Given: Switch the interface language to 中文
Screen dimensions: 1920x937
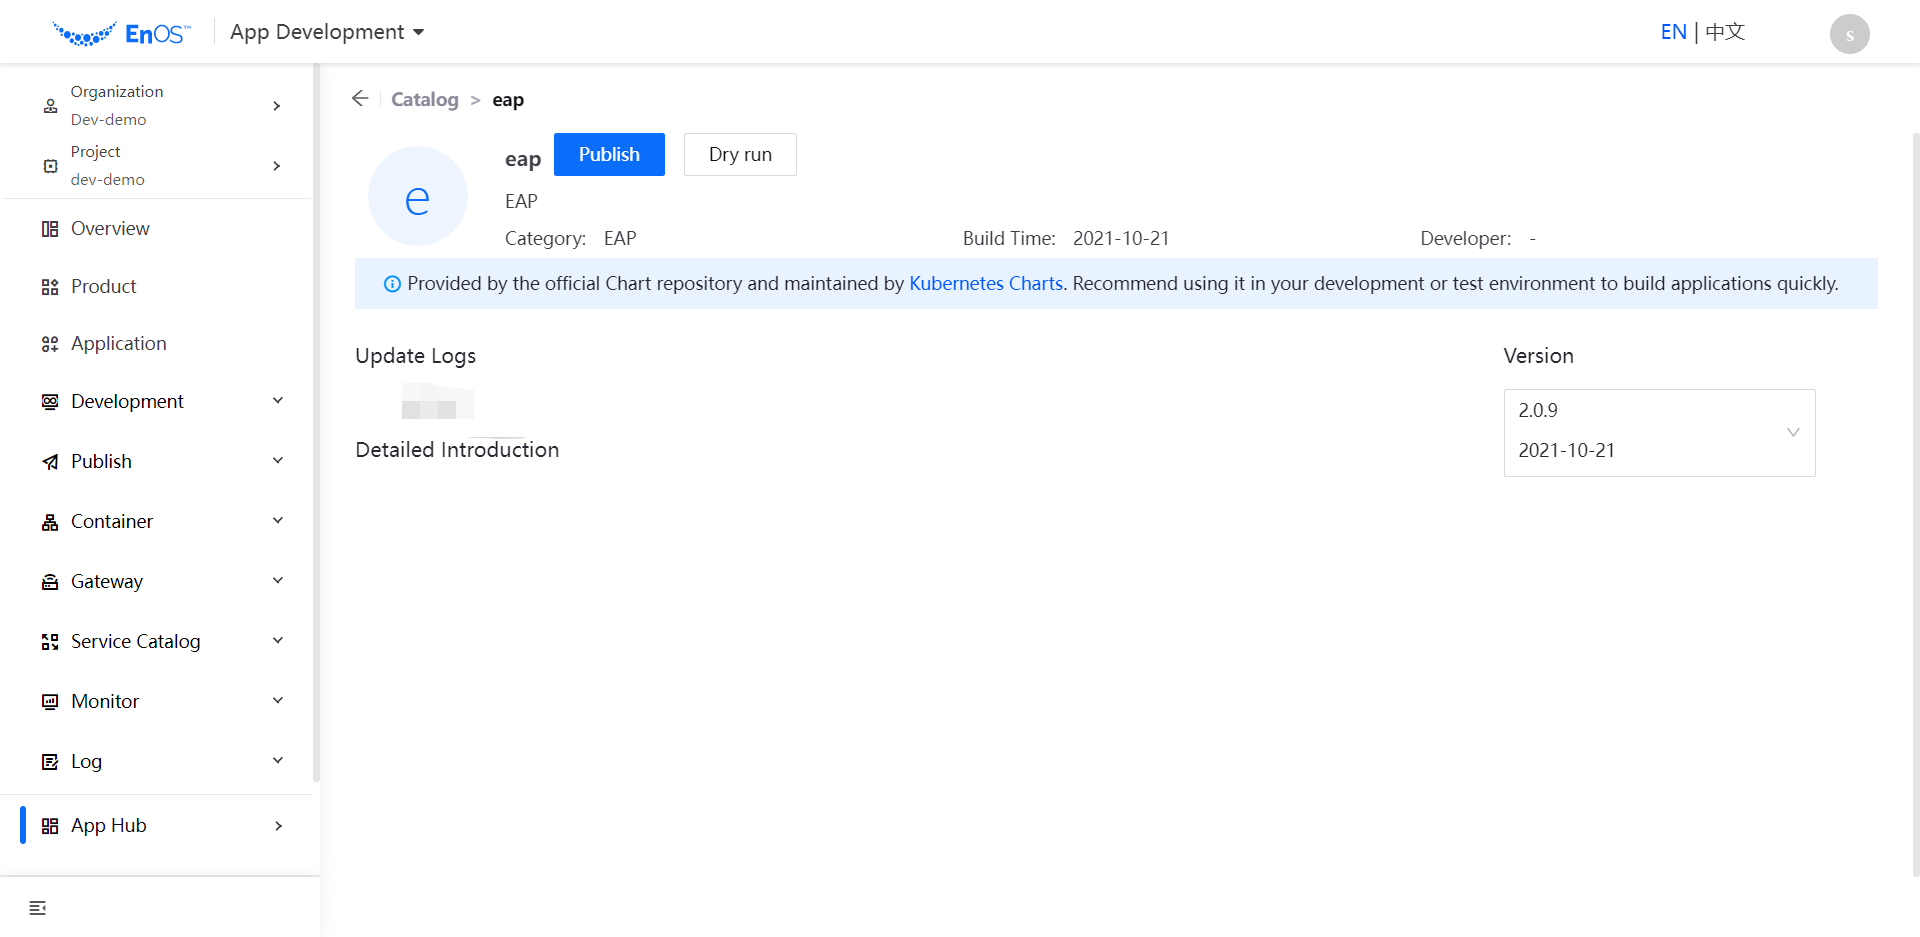Looking at the screenshot, I should (1723, 31).
